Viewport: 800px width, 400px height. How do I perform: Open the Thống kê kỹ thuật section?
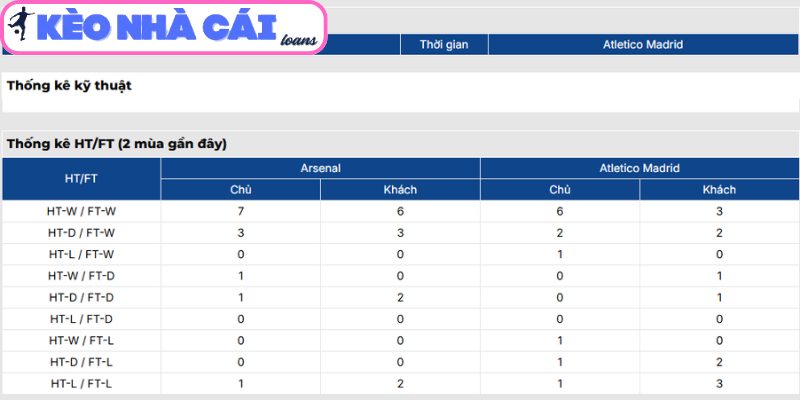pyautogui.click(x=69, y=86)
